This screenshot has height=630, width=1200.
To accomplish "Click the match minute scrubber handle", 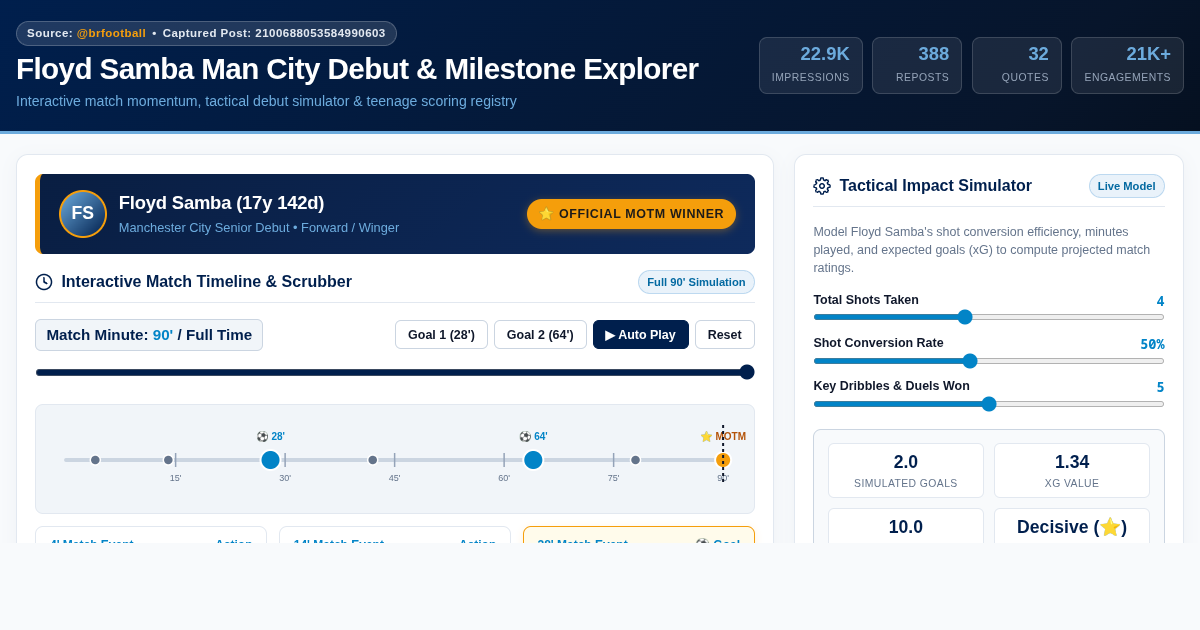I will coord(747,372).
